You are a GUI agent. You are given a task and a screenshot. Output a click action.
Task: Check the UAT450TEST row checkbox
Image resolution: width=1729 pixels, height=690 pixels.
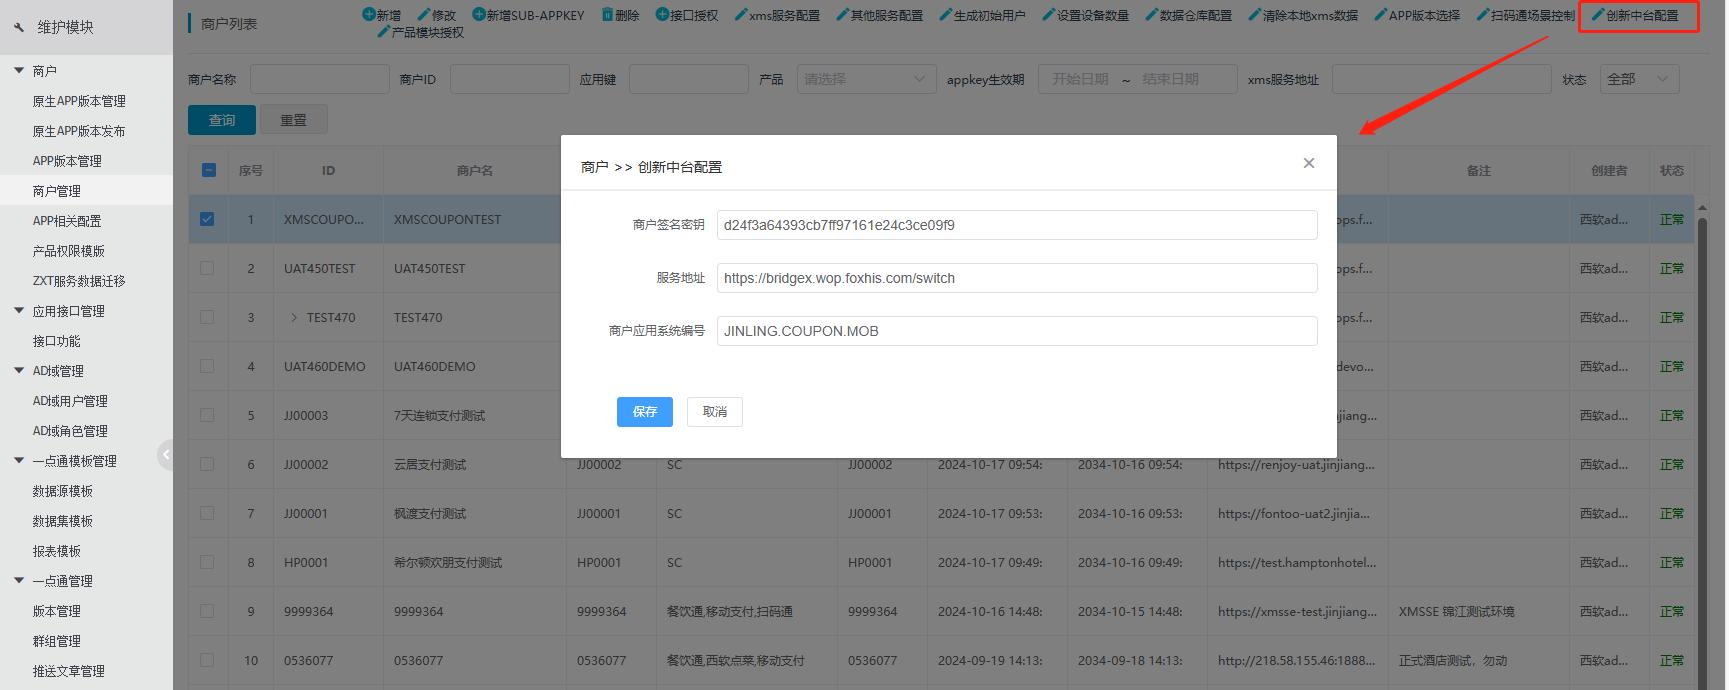[207, 268]
